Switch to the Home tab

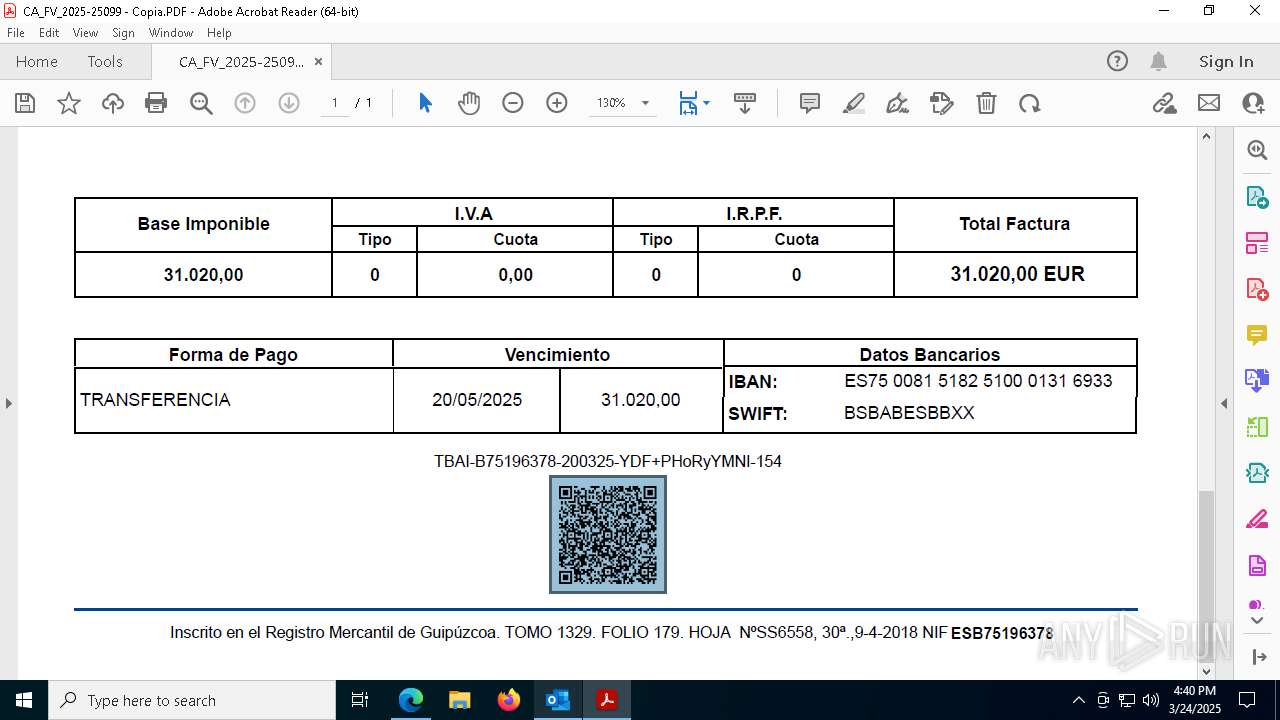[37, 62]
